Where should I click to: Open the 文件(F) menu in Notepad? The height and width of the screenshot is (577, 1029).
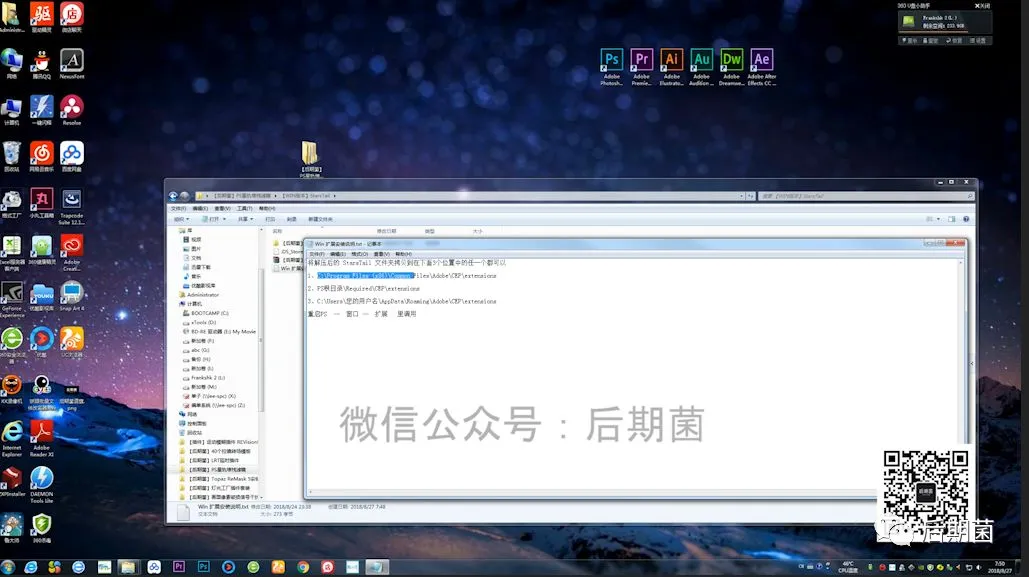[317, 254]
